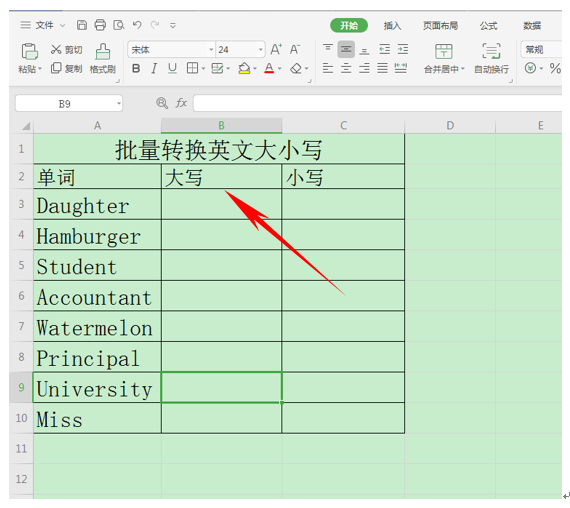Expand Merge and Center dropdown arrow
The width and height of the screenshot is (570, 508).
pos(463,68)
